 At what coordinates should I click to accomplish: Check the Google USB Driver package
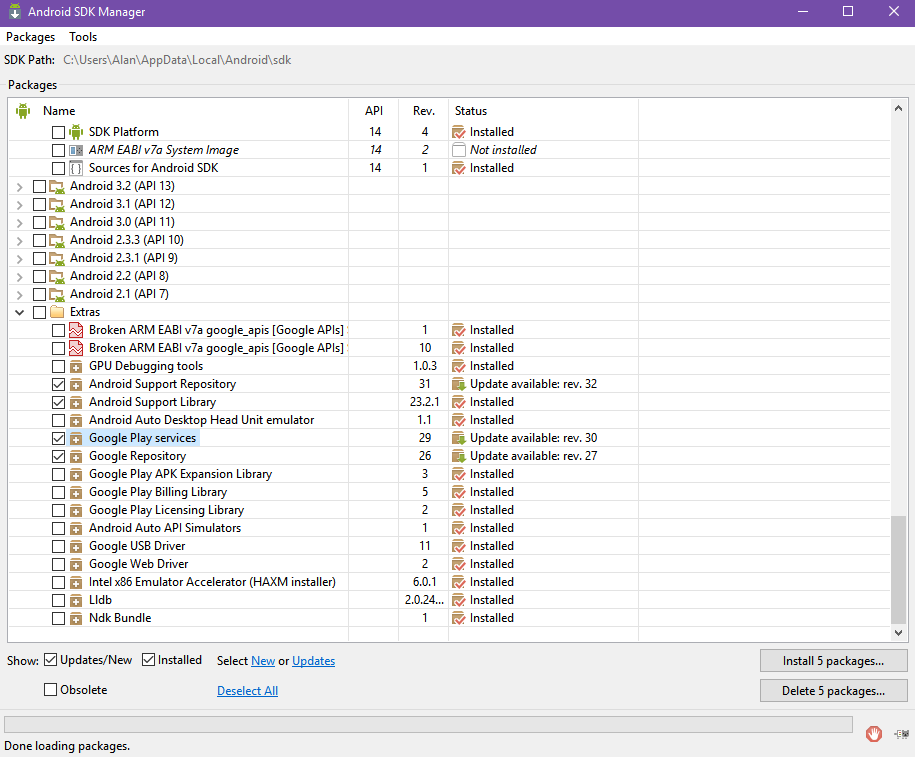click(58, 546)
